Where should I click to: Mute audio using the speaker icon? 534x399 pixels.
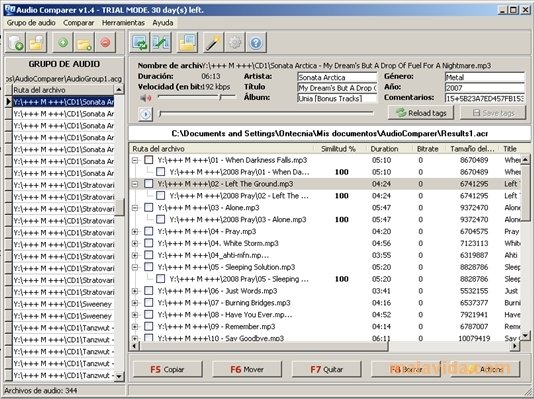click(145, 98)
